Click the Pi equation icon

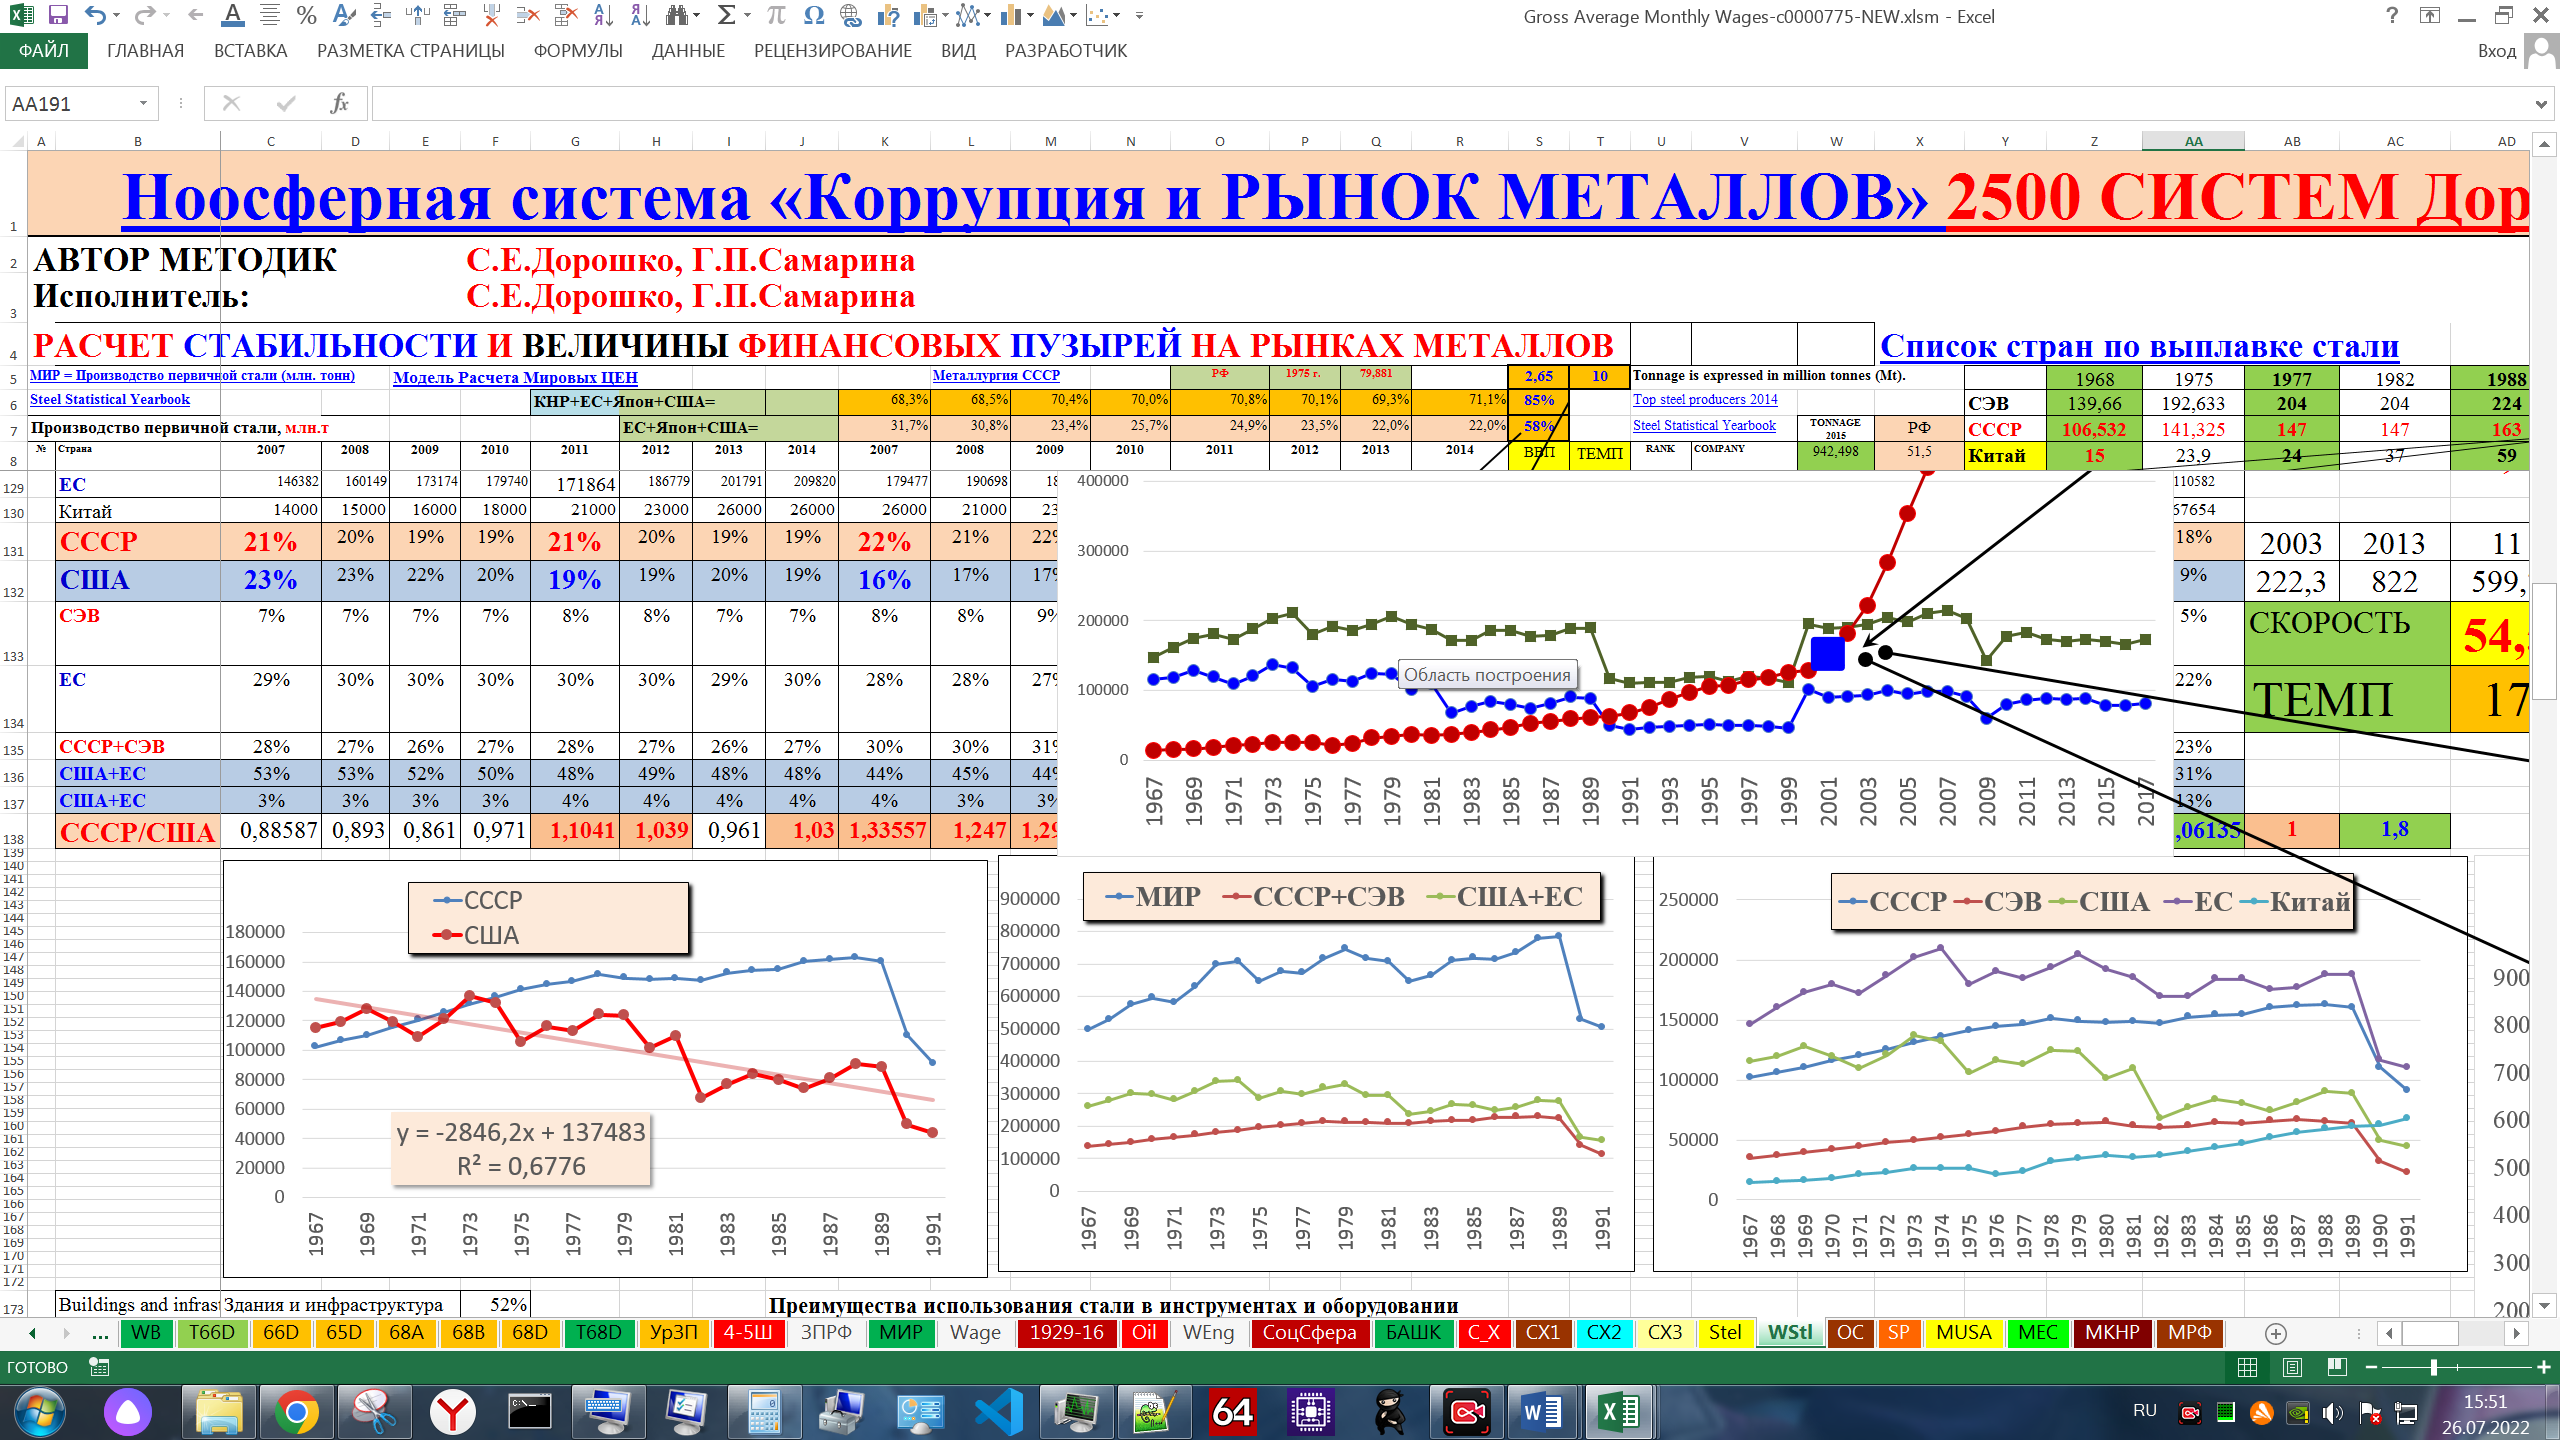[x=776, y=15]
